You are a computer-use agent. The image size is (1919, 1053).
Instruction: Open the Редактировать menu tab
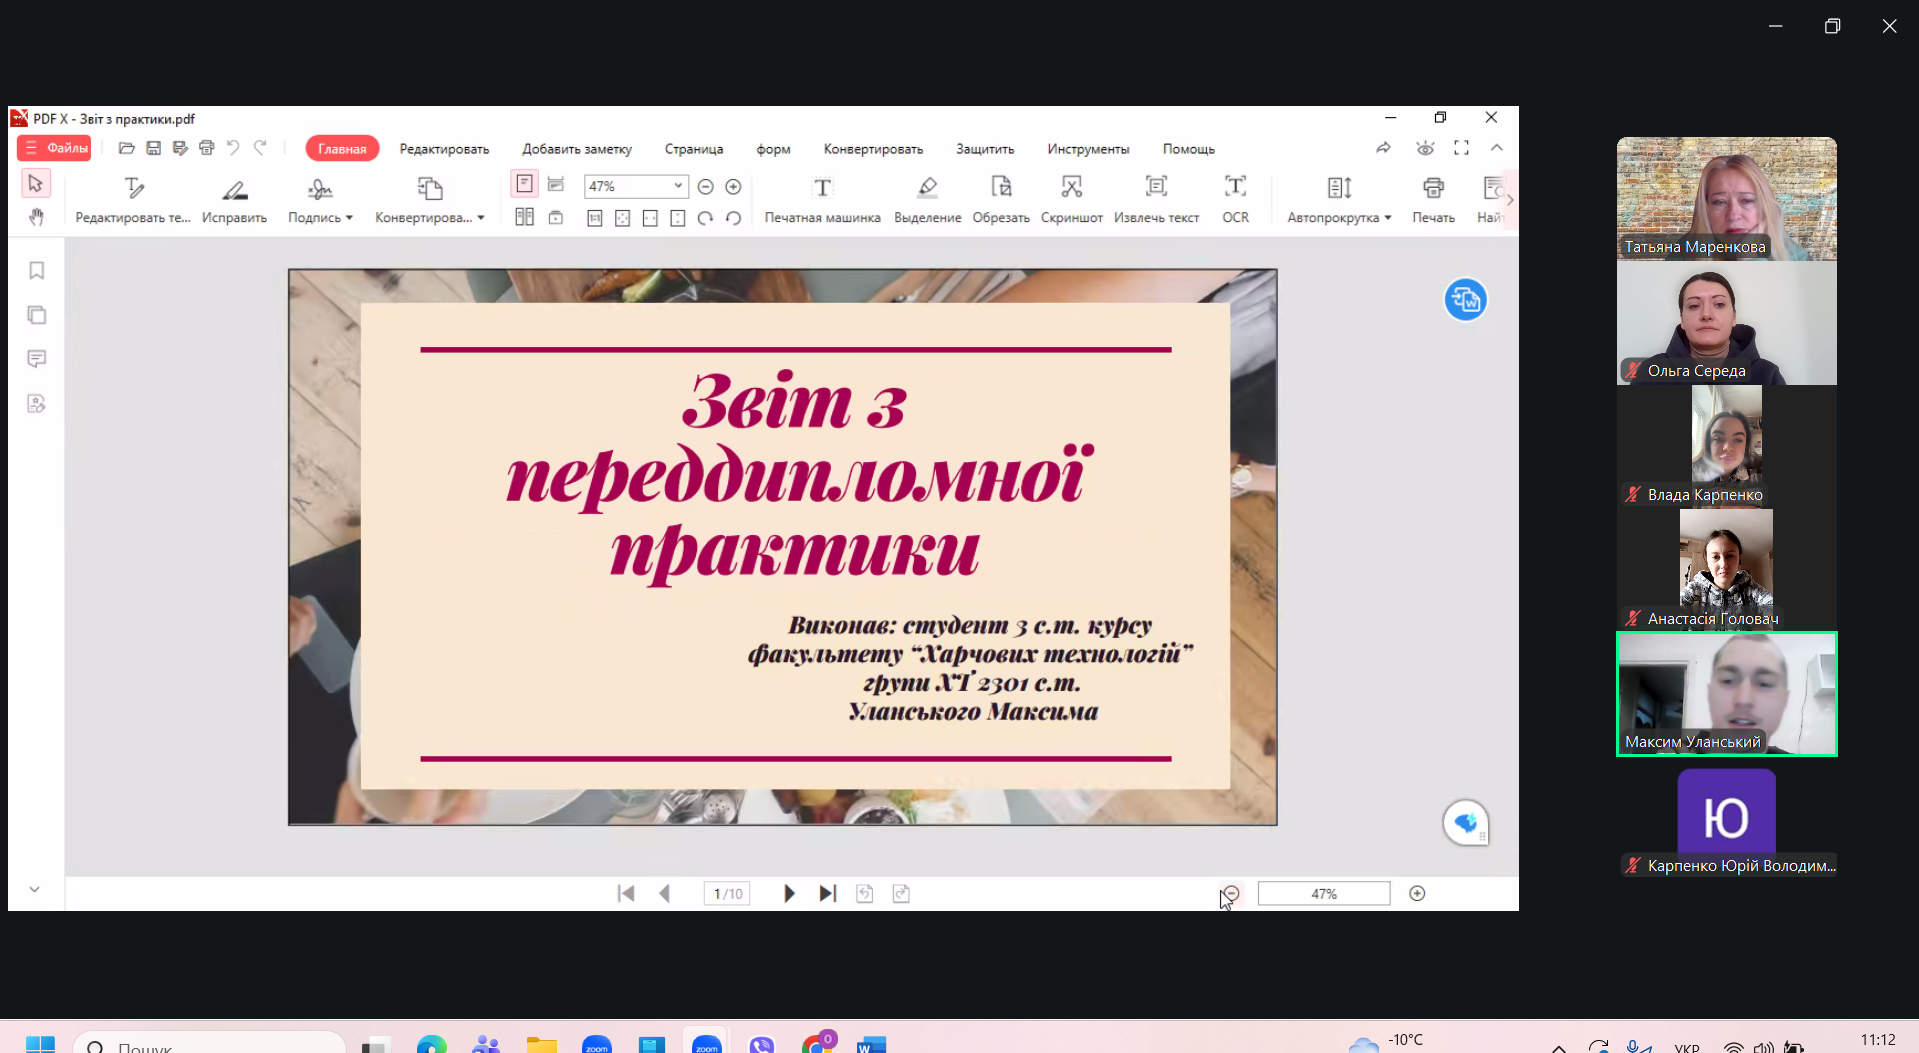coord(444,149)
